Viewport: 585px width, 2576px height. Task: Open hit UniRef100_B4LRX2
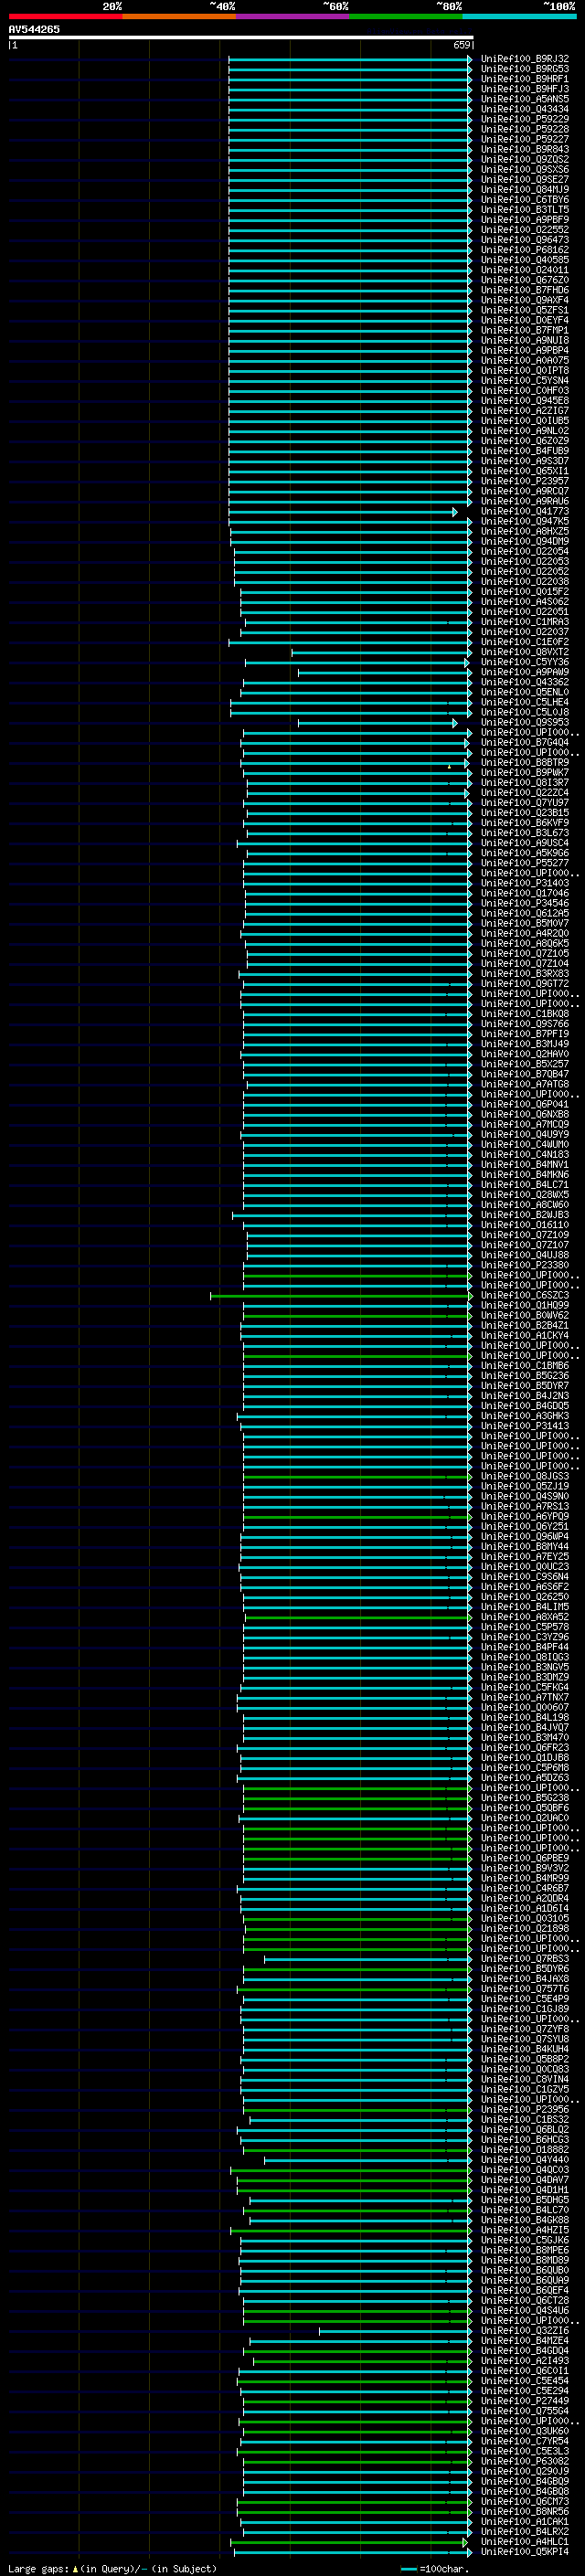(525, 2532)
